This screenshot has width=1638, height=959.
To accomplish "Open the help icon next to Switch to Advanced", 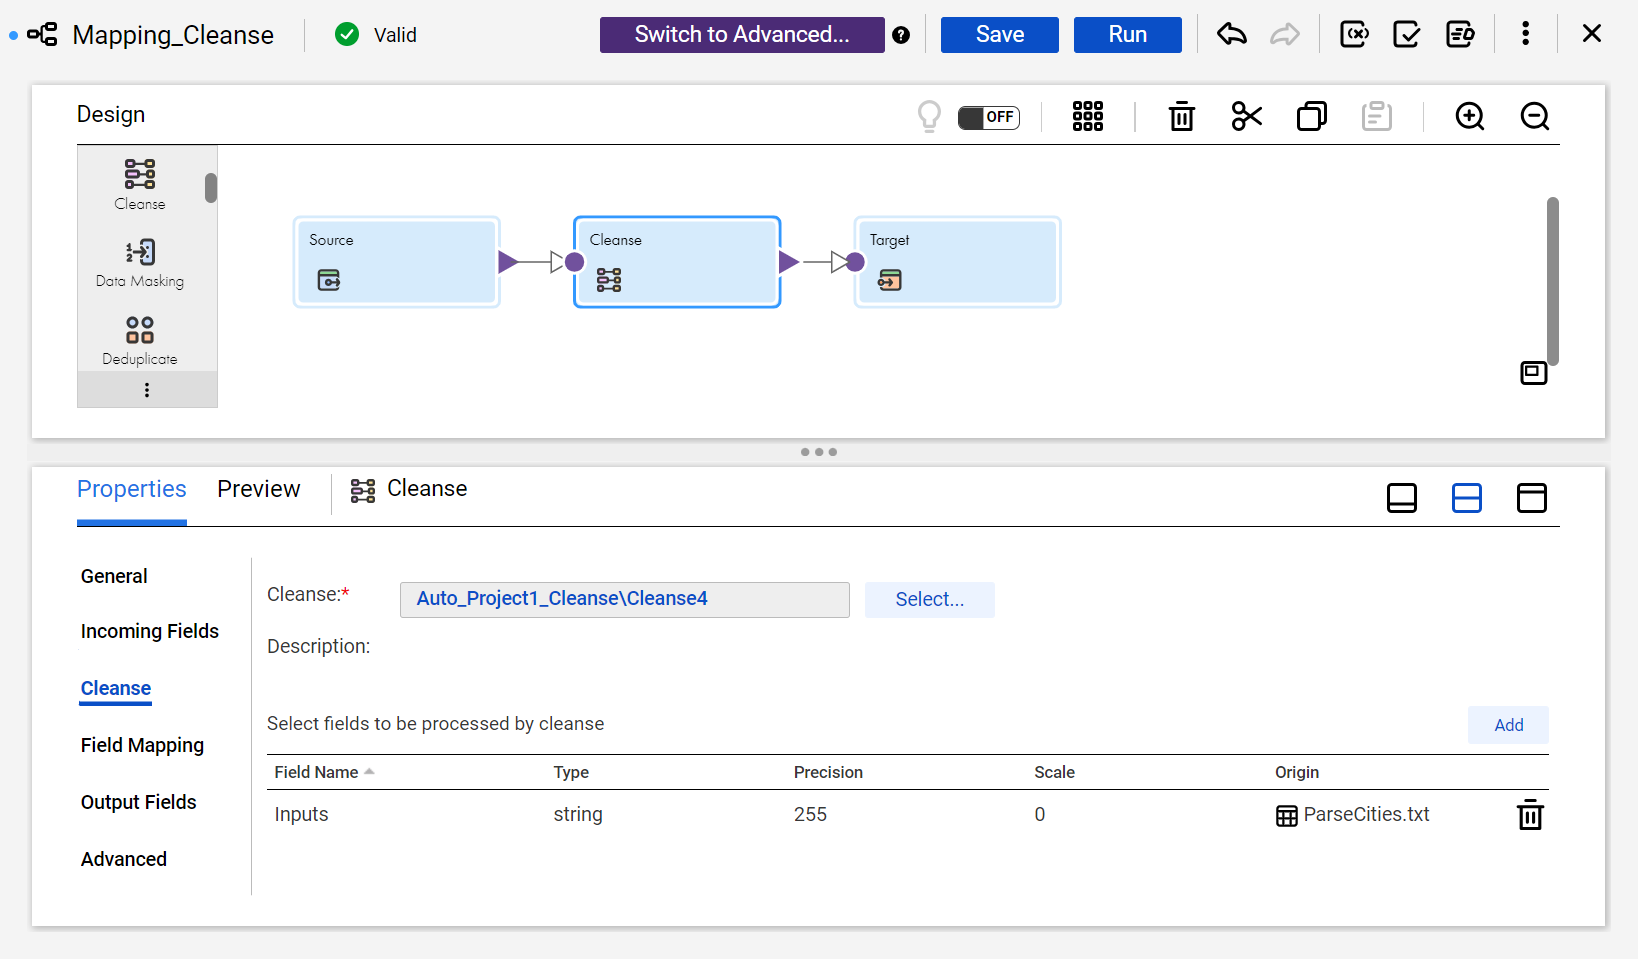I will [x=901, y=35].
